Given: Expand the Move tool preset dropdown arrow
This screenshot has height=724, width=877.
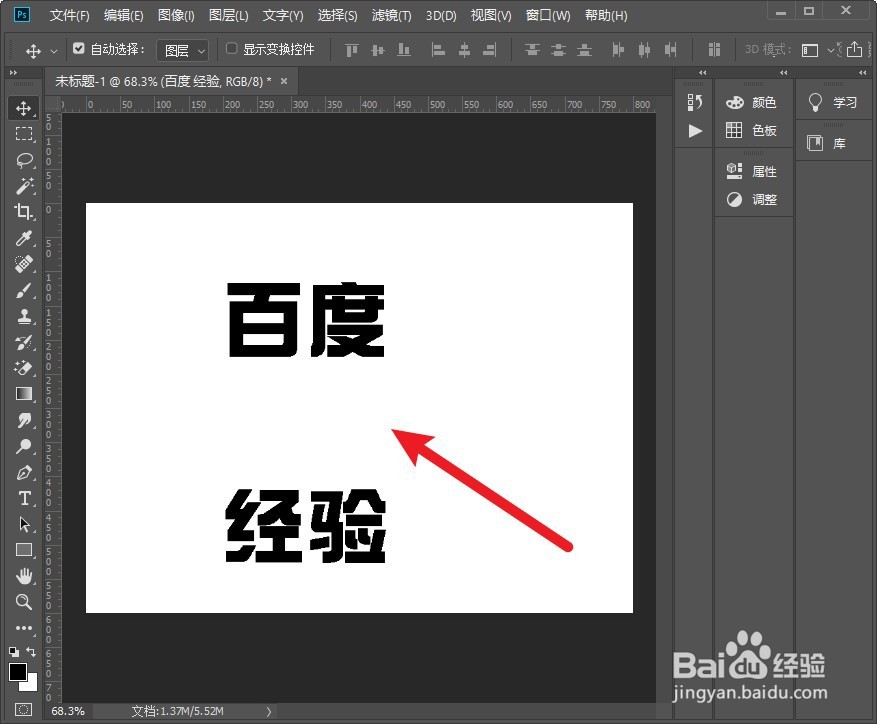Looking at the screenshot, I should point(54,51).
